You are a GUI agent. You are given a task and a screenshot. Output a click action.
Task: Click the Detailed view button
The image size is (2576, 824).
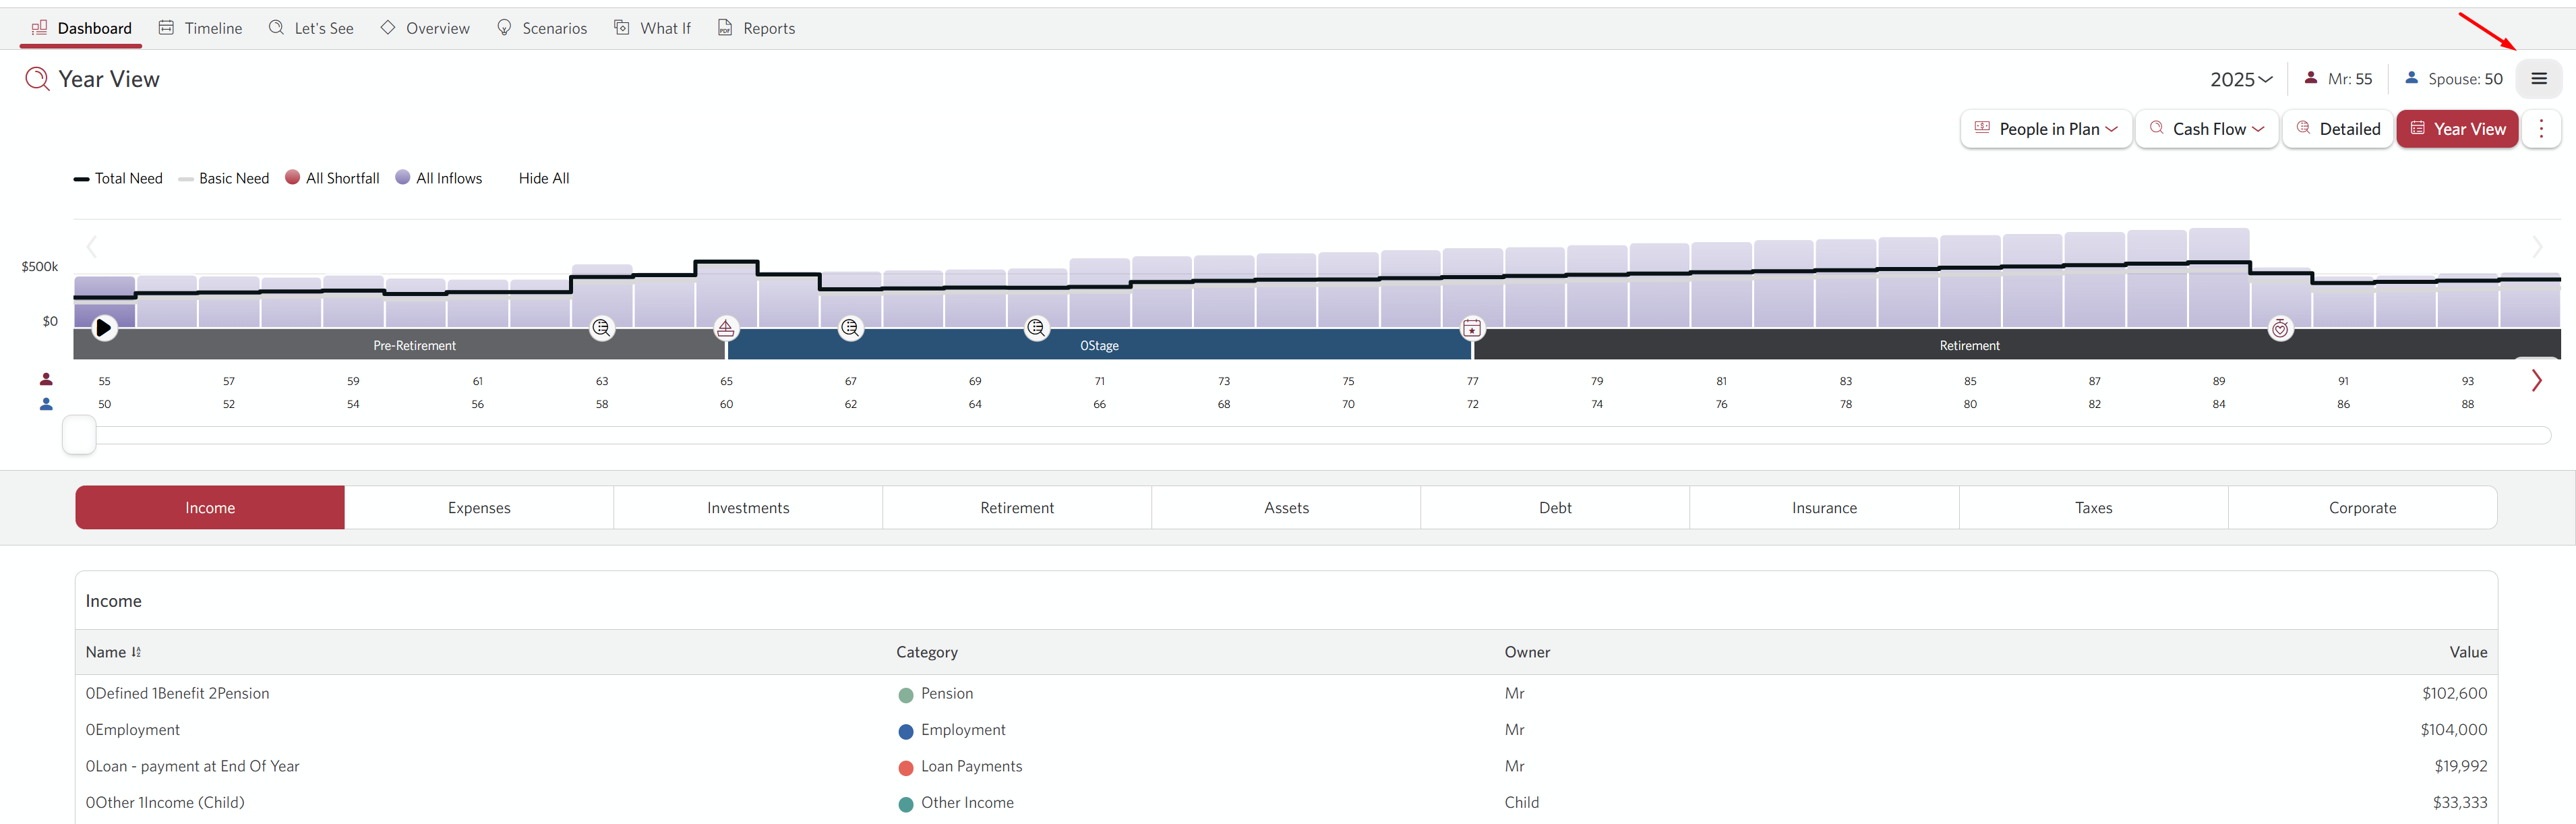click(2337, 129)
